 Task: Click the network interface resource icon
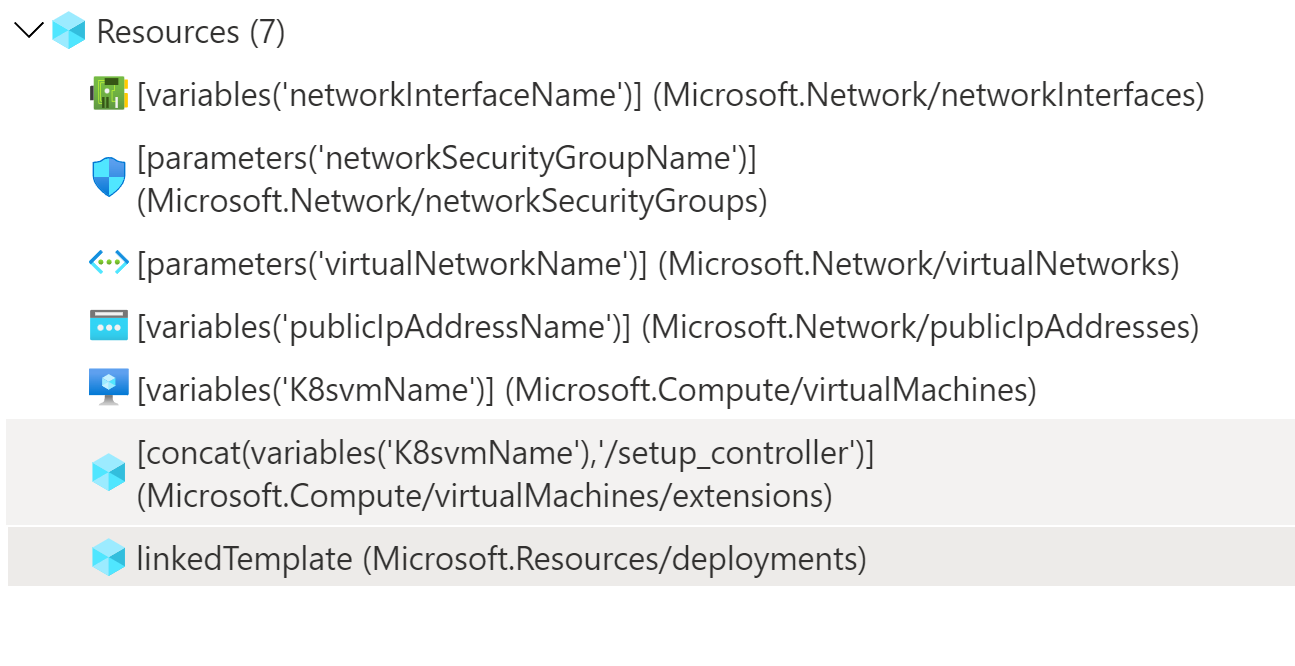pos(110,95)
